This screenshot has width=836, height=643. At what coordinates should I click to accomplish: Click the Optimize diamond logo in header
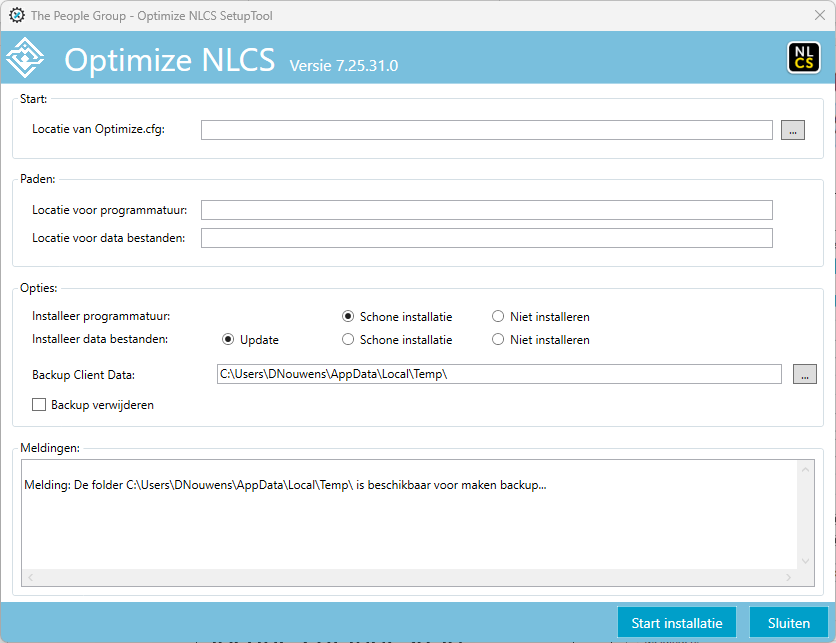point(25,58)
